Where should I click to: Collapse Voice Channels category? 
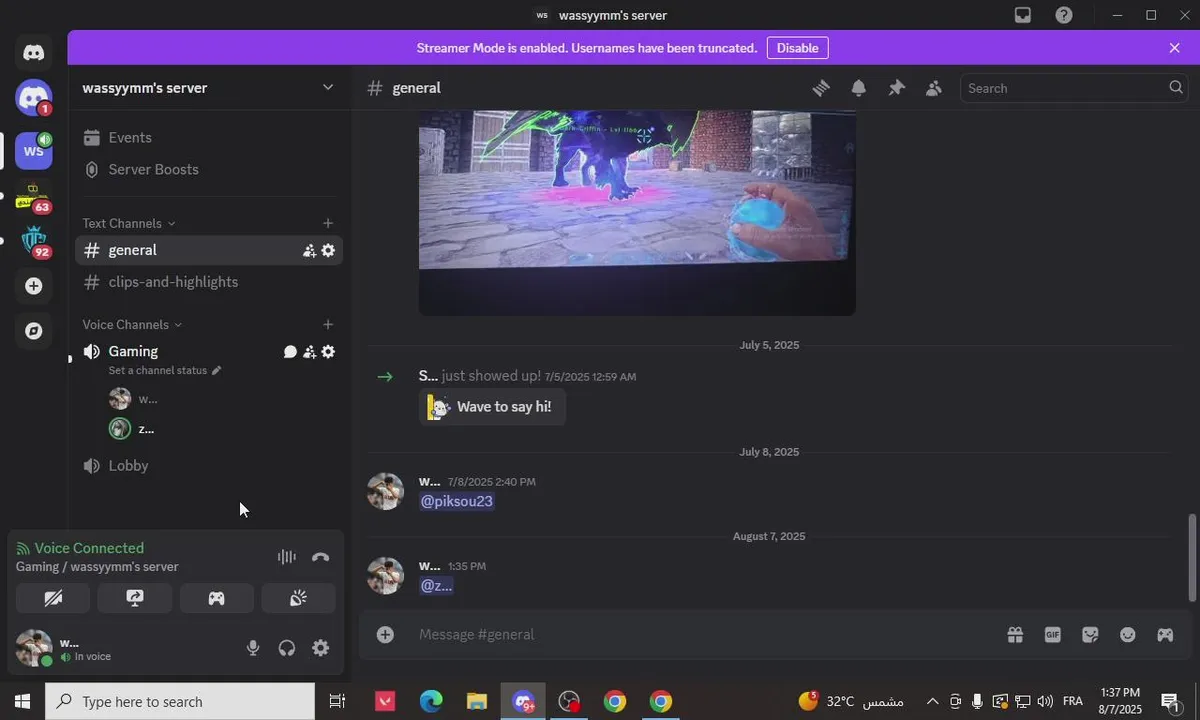132,324
